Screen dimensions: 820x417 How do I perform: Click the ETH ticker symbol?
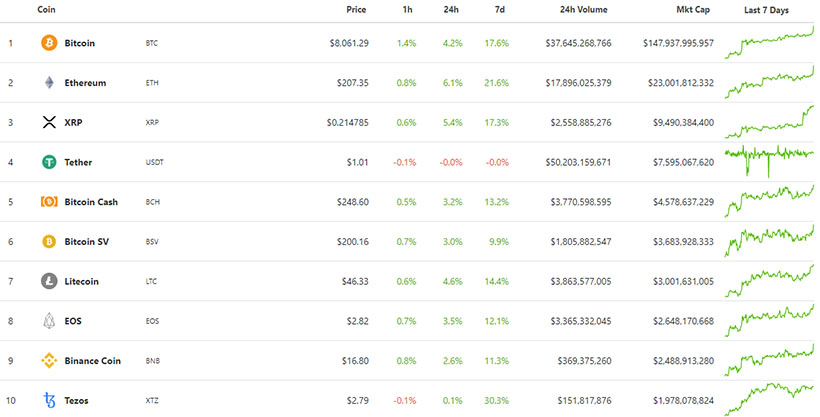[x=152, y=83]
